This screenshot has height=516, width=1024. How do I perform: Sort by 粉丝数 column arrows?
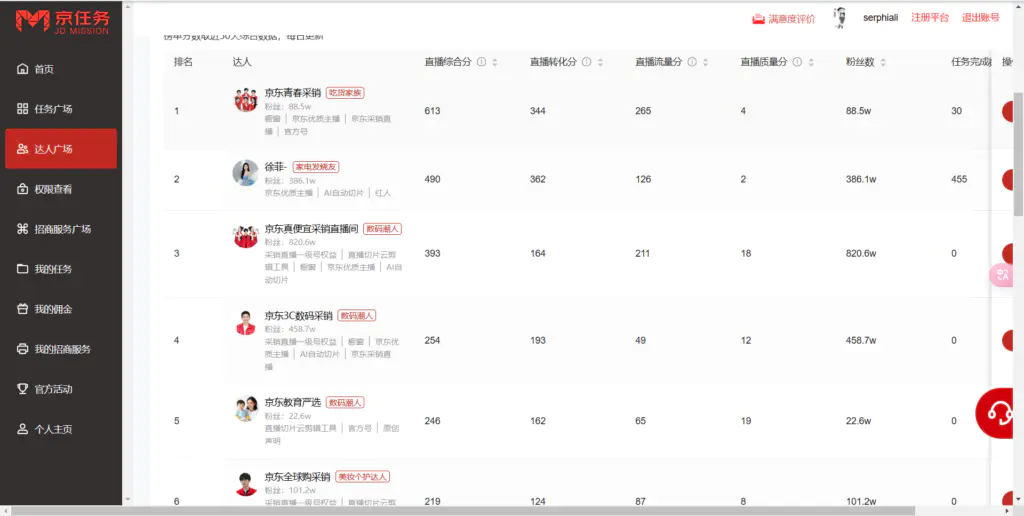[x=883, y=63]
